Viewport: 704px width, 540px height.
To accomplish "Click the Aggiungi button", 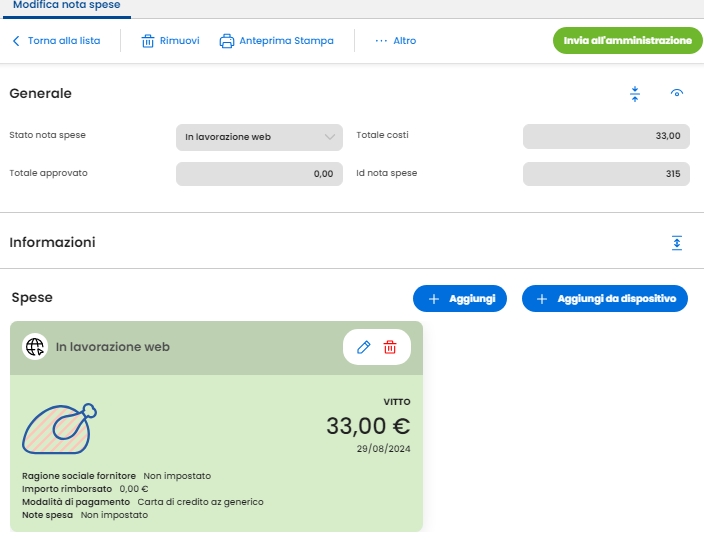I will pos(460,299).
